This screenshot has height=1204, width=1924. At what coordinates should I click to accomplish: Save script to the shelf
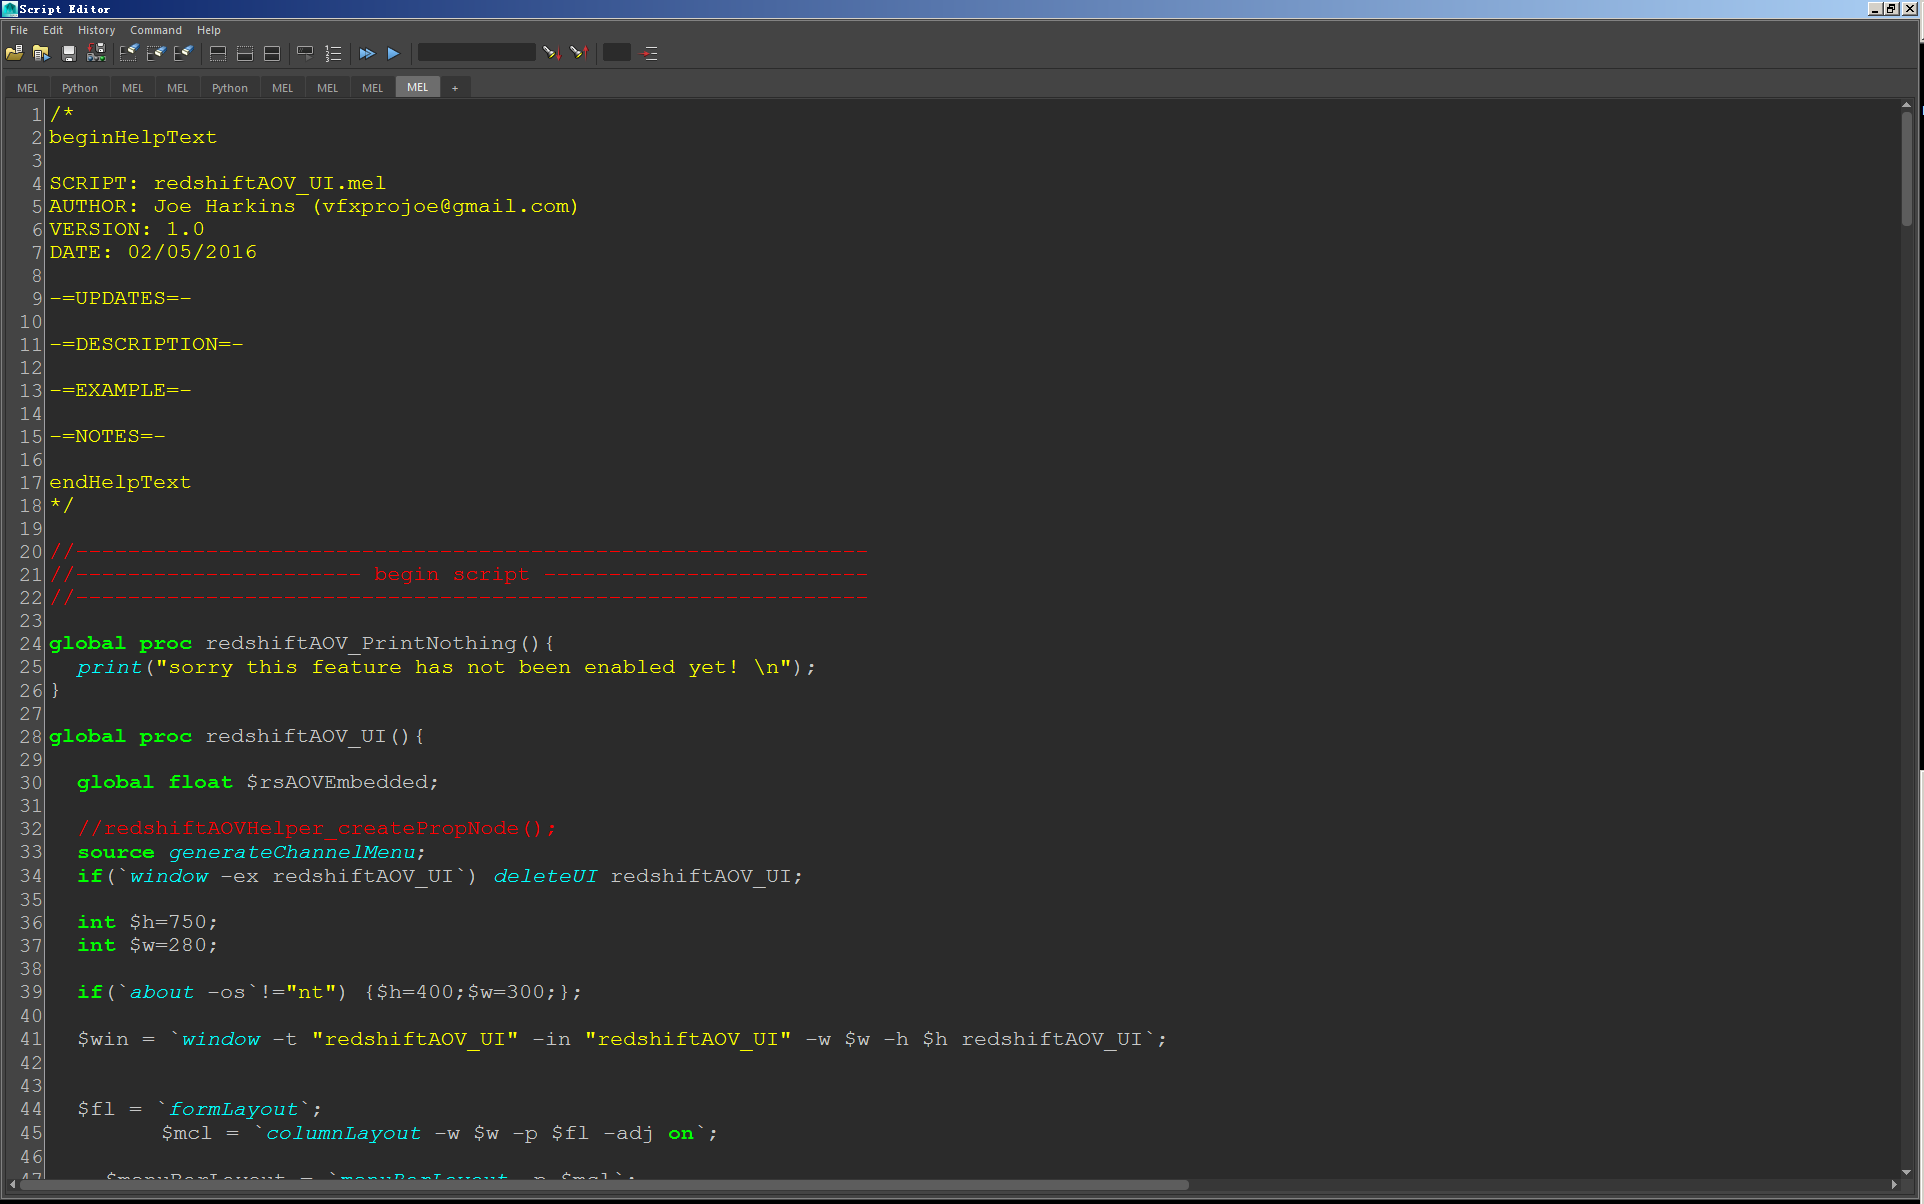96,53
